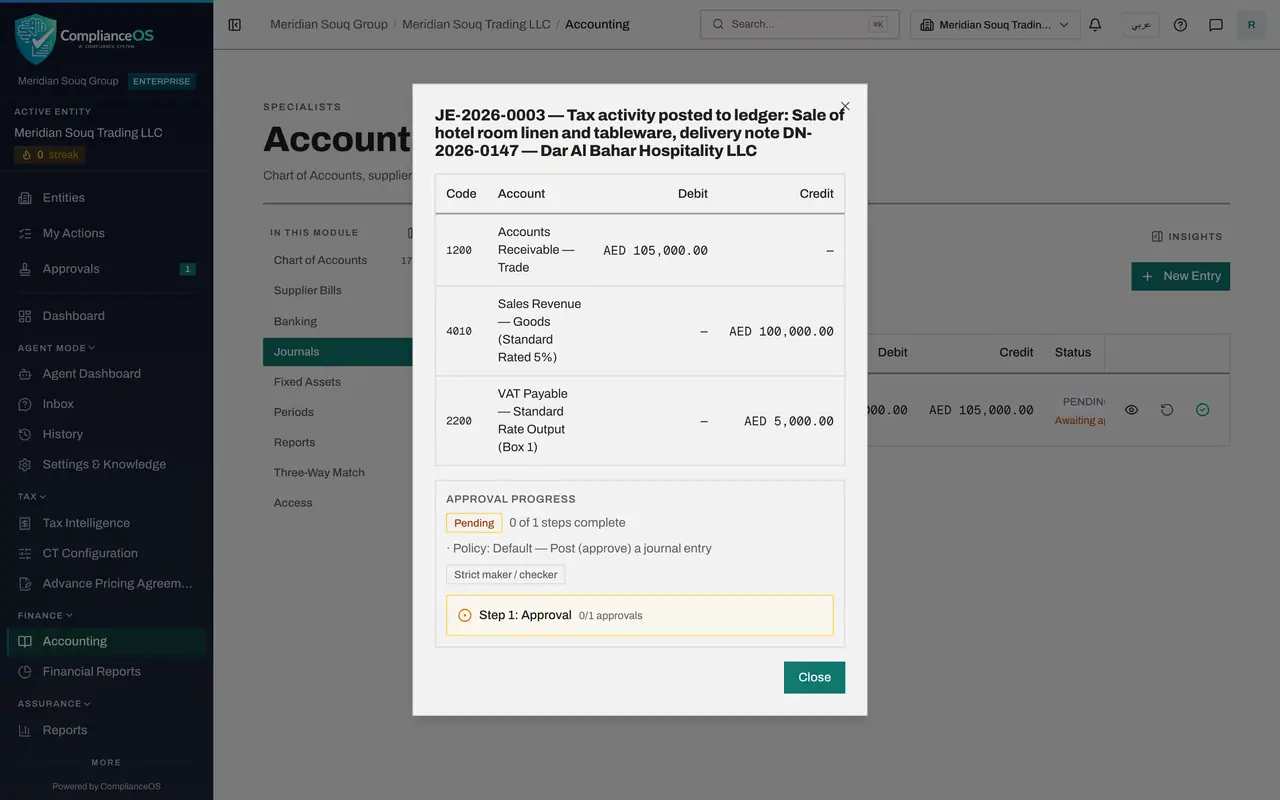This screenshot has height=800, width=1280.
Task: Open the notifications bell
Action: 1095,25
